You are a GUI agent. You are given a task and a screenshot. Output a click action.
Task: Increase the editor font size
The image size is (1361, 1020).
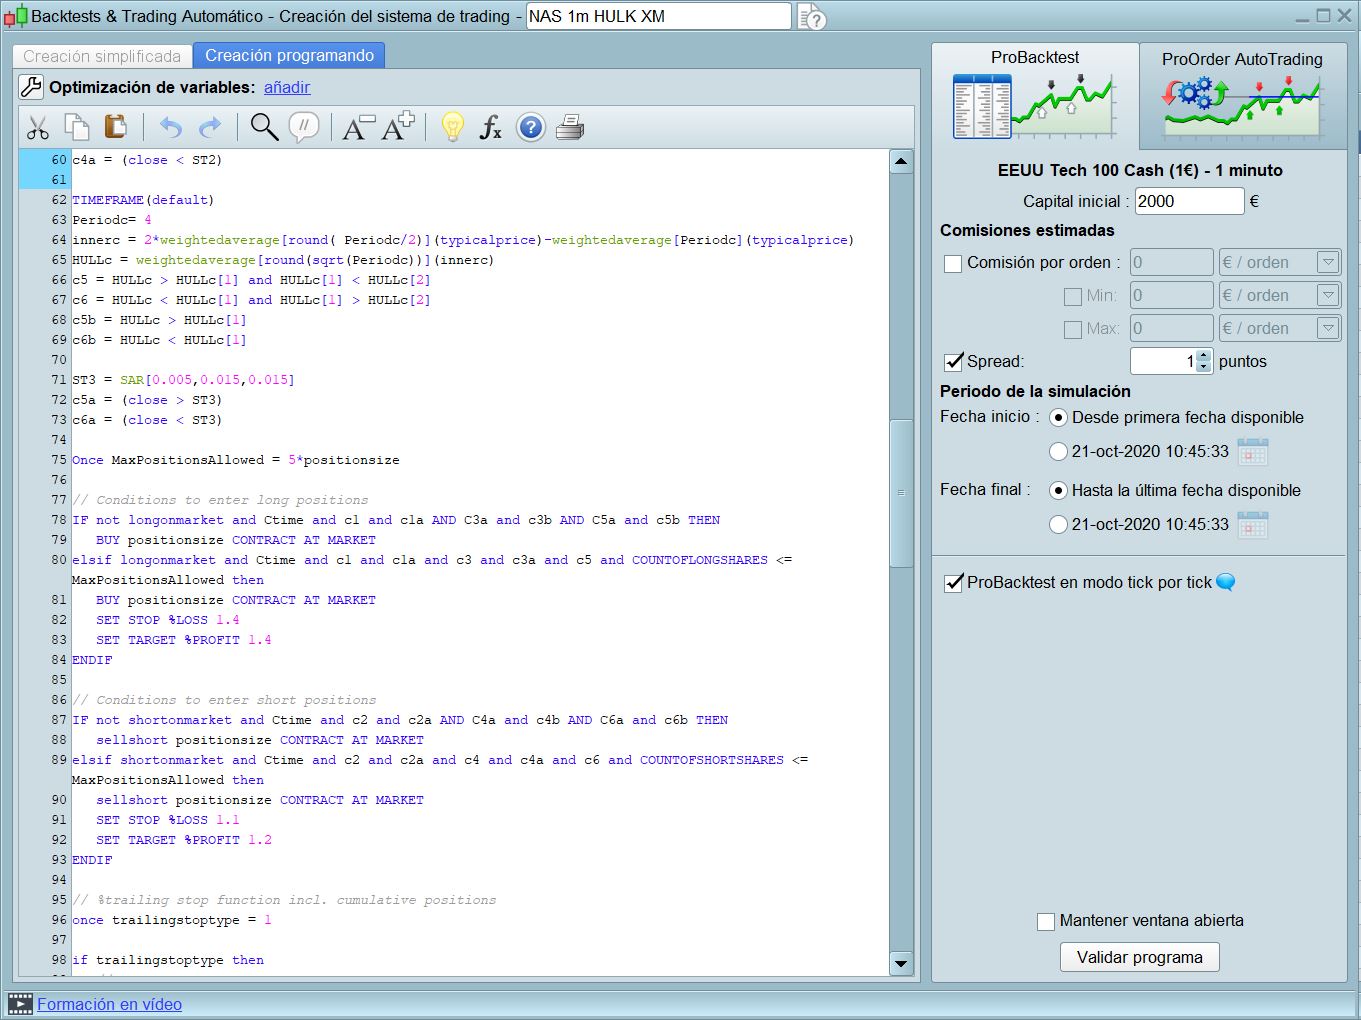[x=398, y=127]
